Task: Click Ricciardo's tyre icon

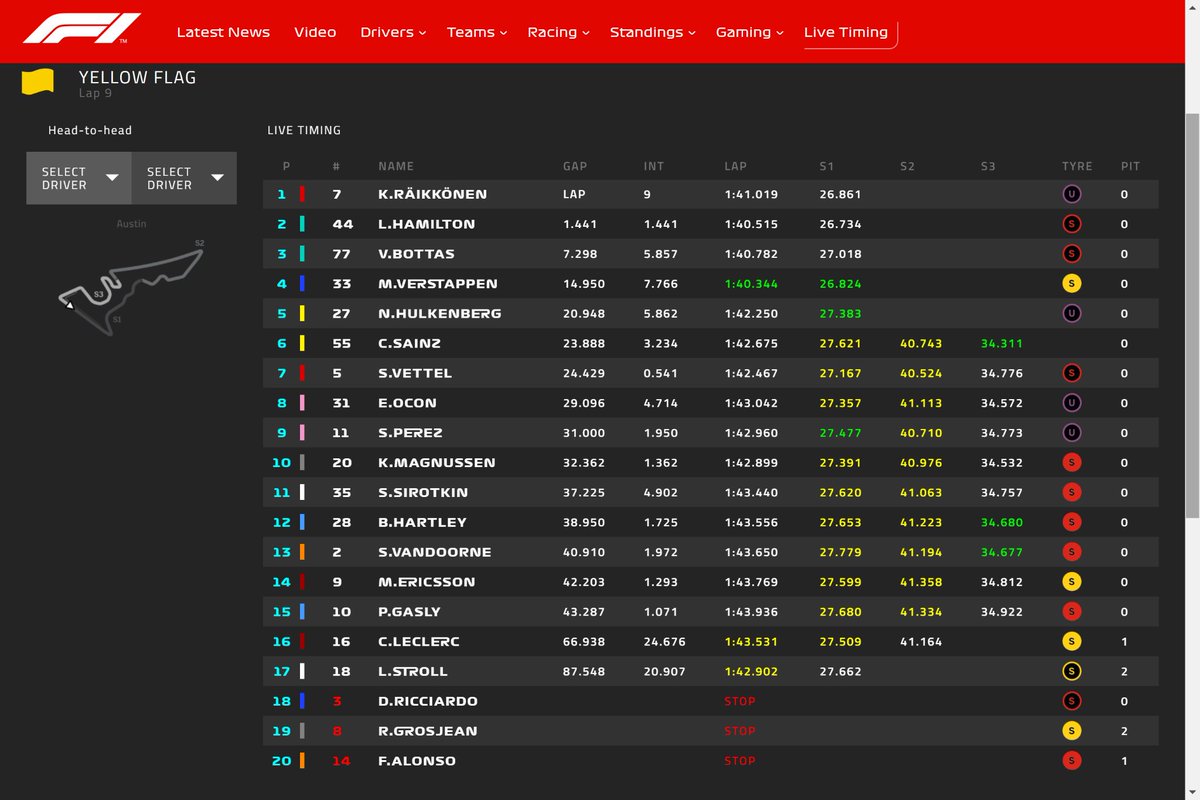Action: click(x=1071, y=701)
